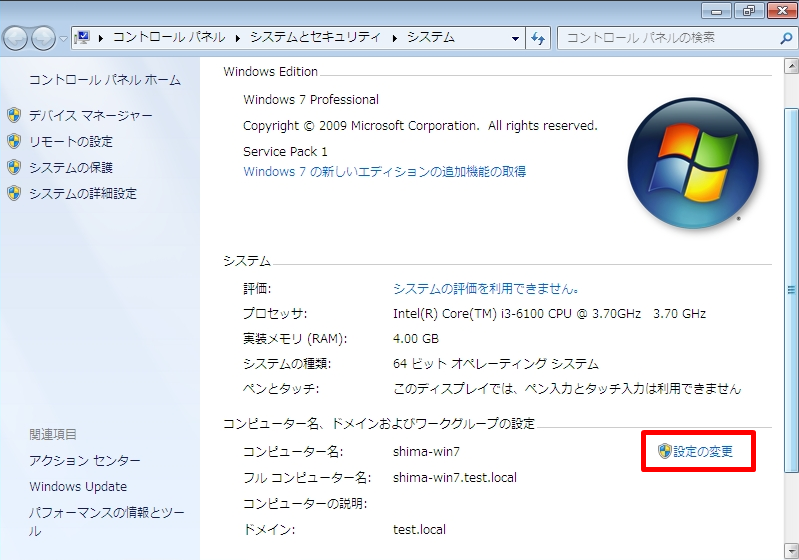Click the Forward navigation arrow button
This screenshot has width=799, height=560.
(x=44, y=38)
